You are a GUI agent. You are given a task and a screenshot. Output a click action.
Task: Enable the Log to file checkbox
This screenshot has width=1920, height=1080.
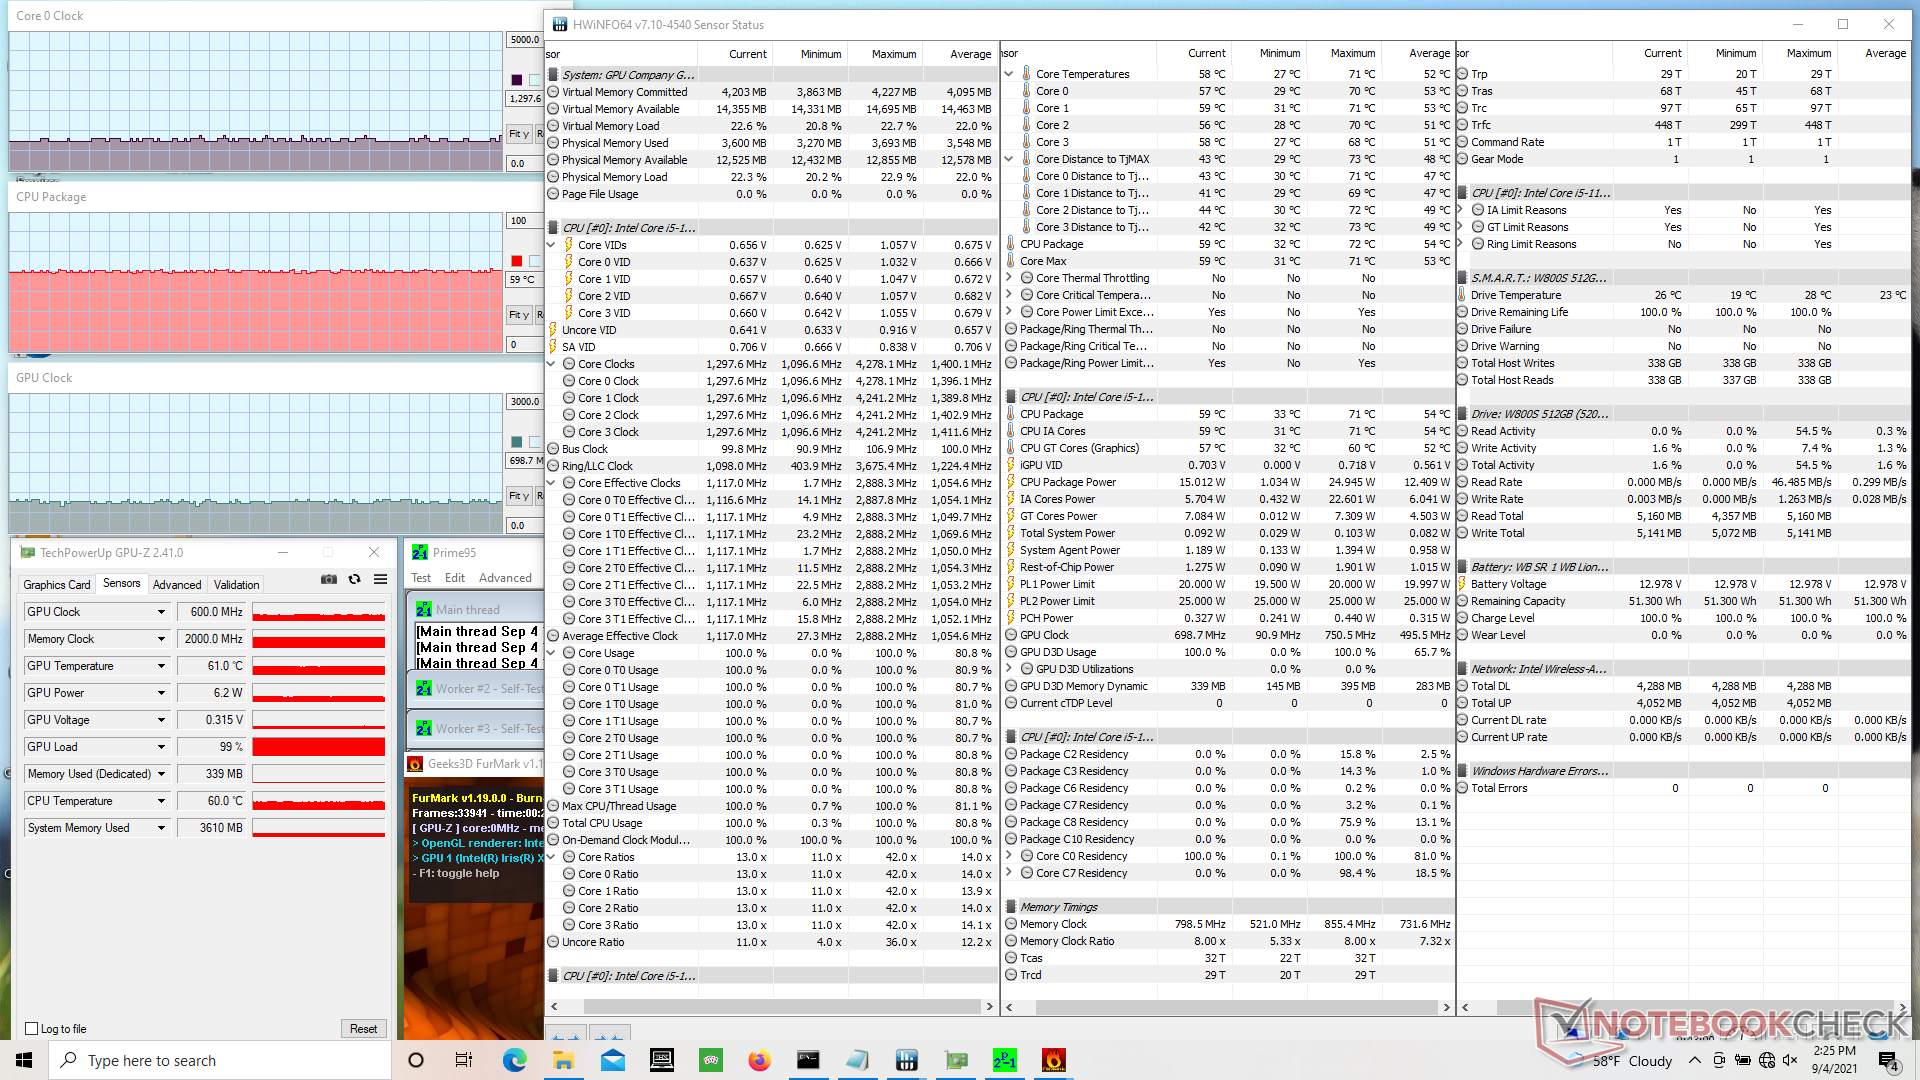point(31,1029)
